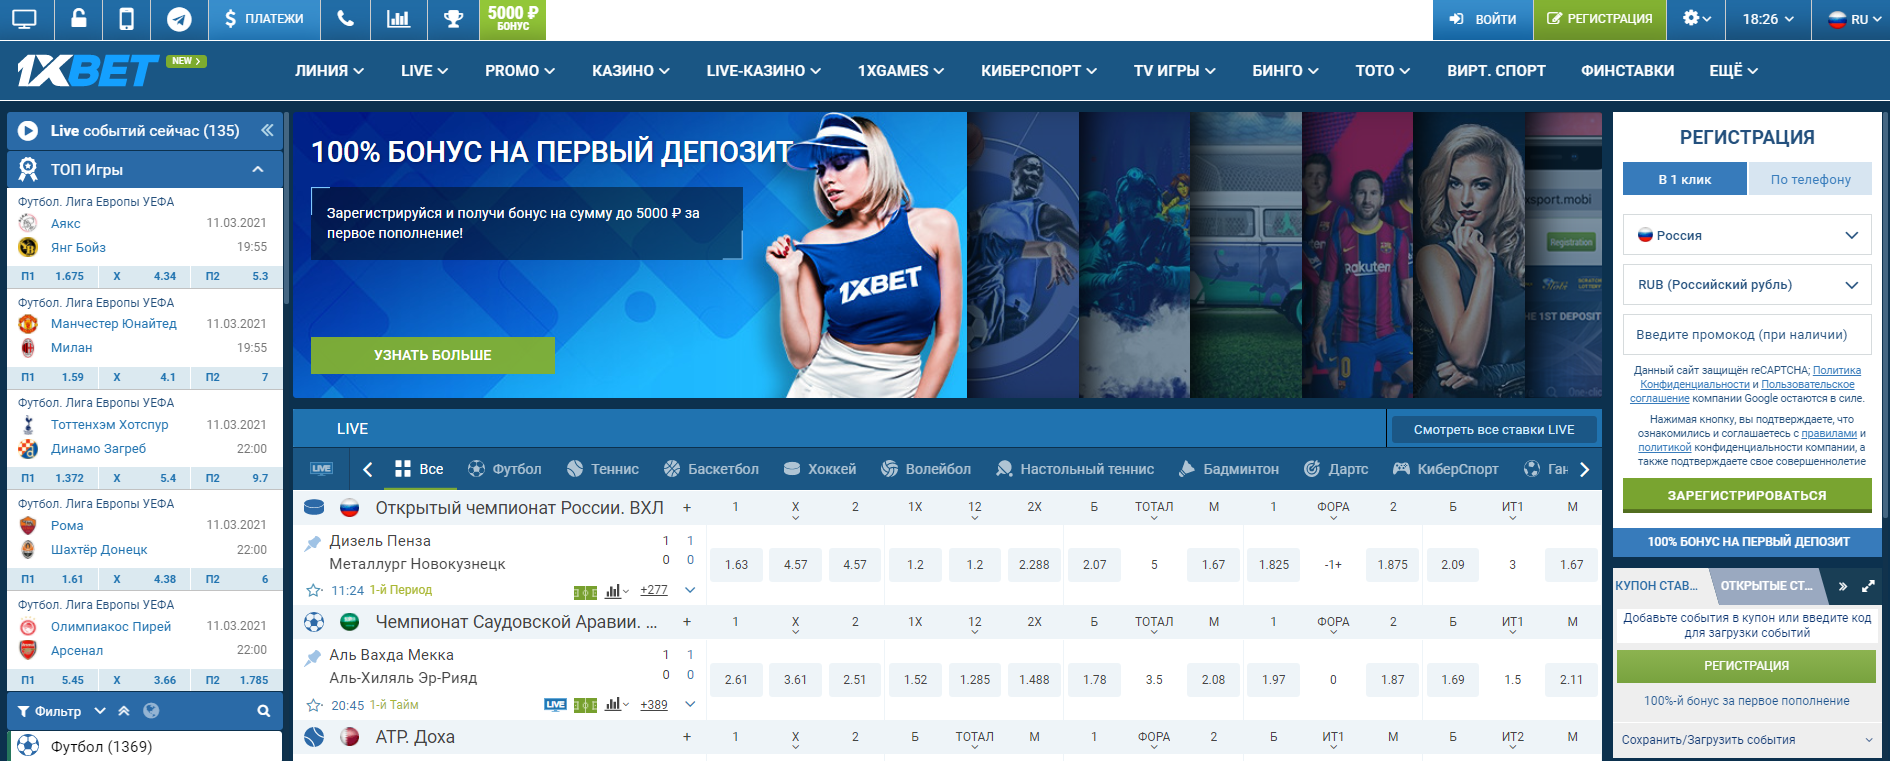Select the Хоккей sport tab

click(x=820, y=469)
